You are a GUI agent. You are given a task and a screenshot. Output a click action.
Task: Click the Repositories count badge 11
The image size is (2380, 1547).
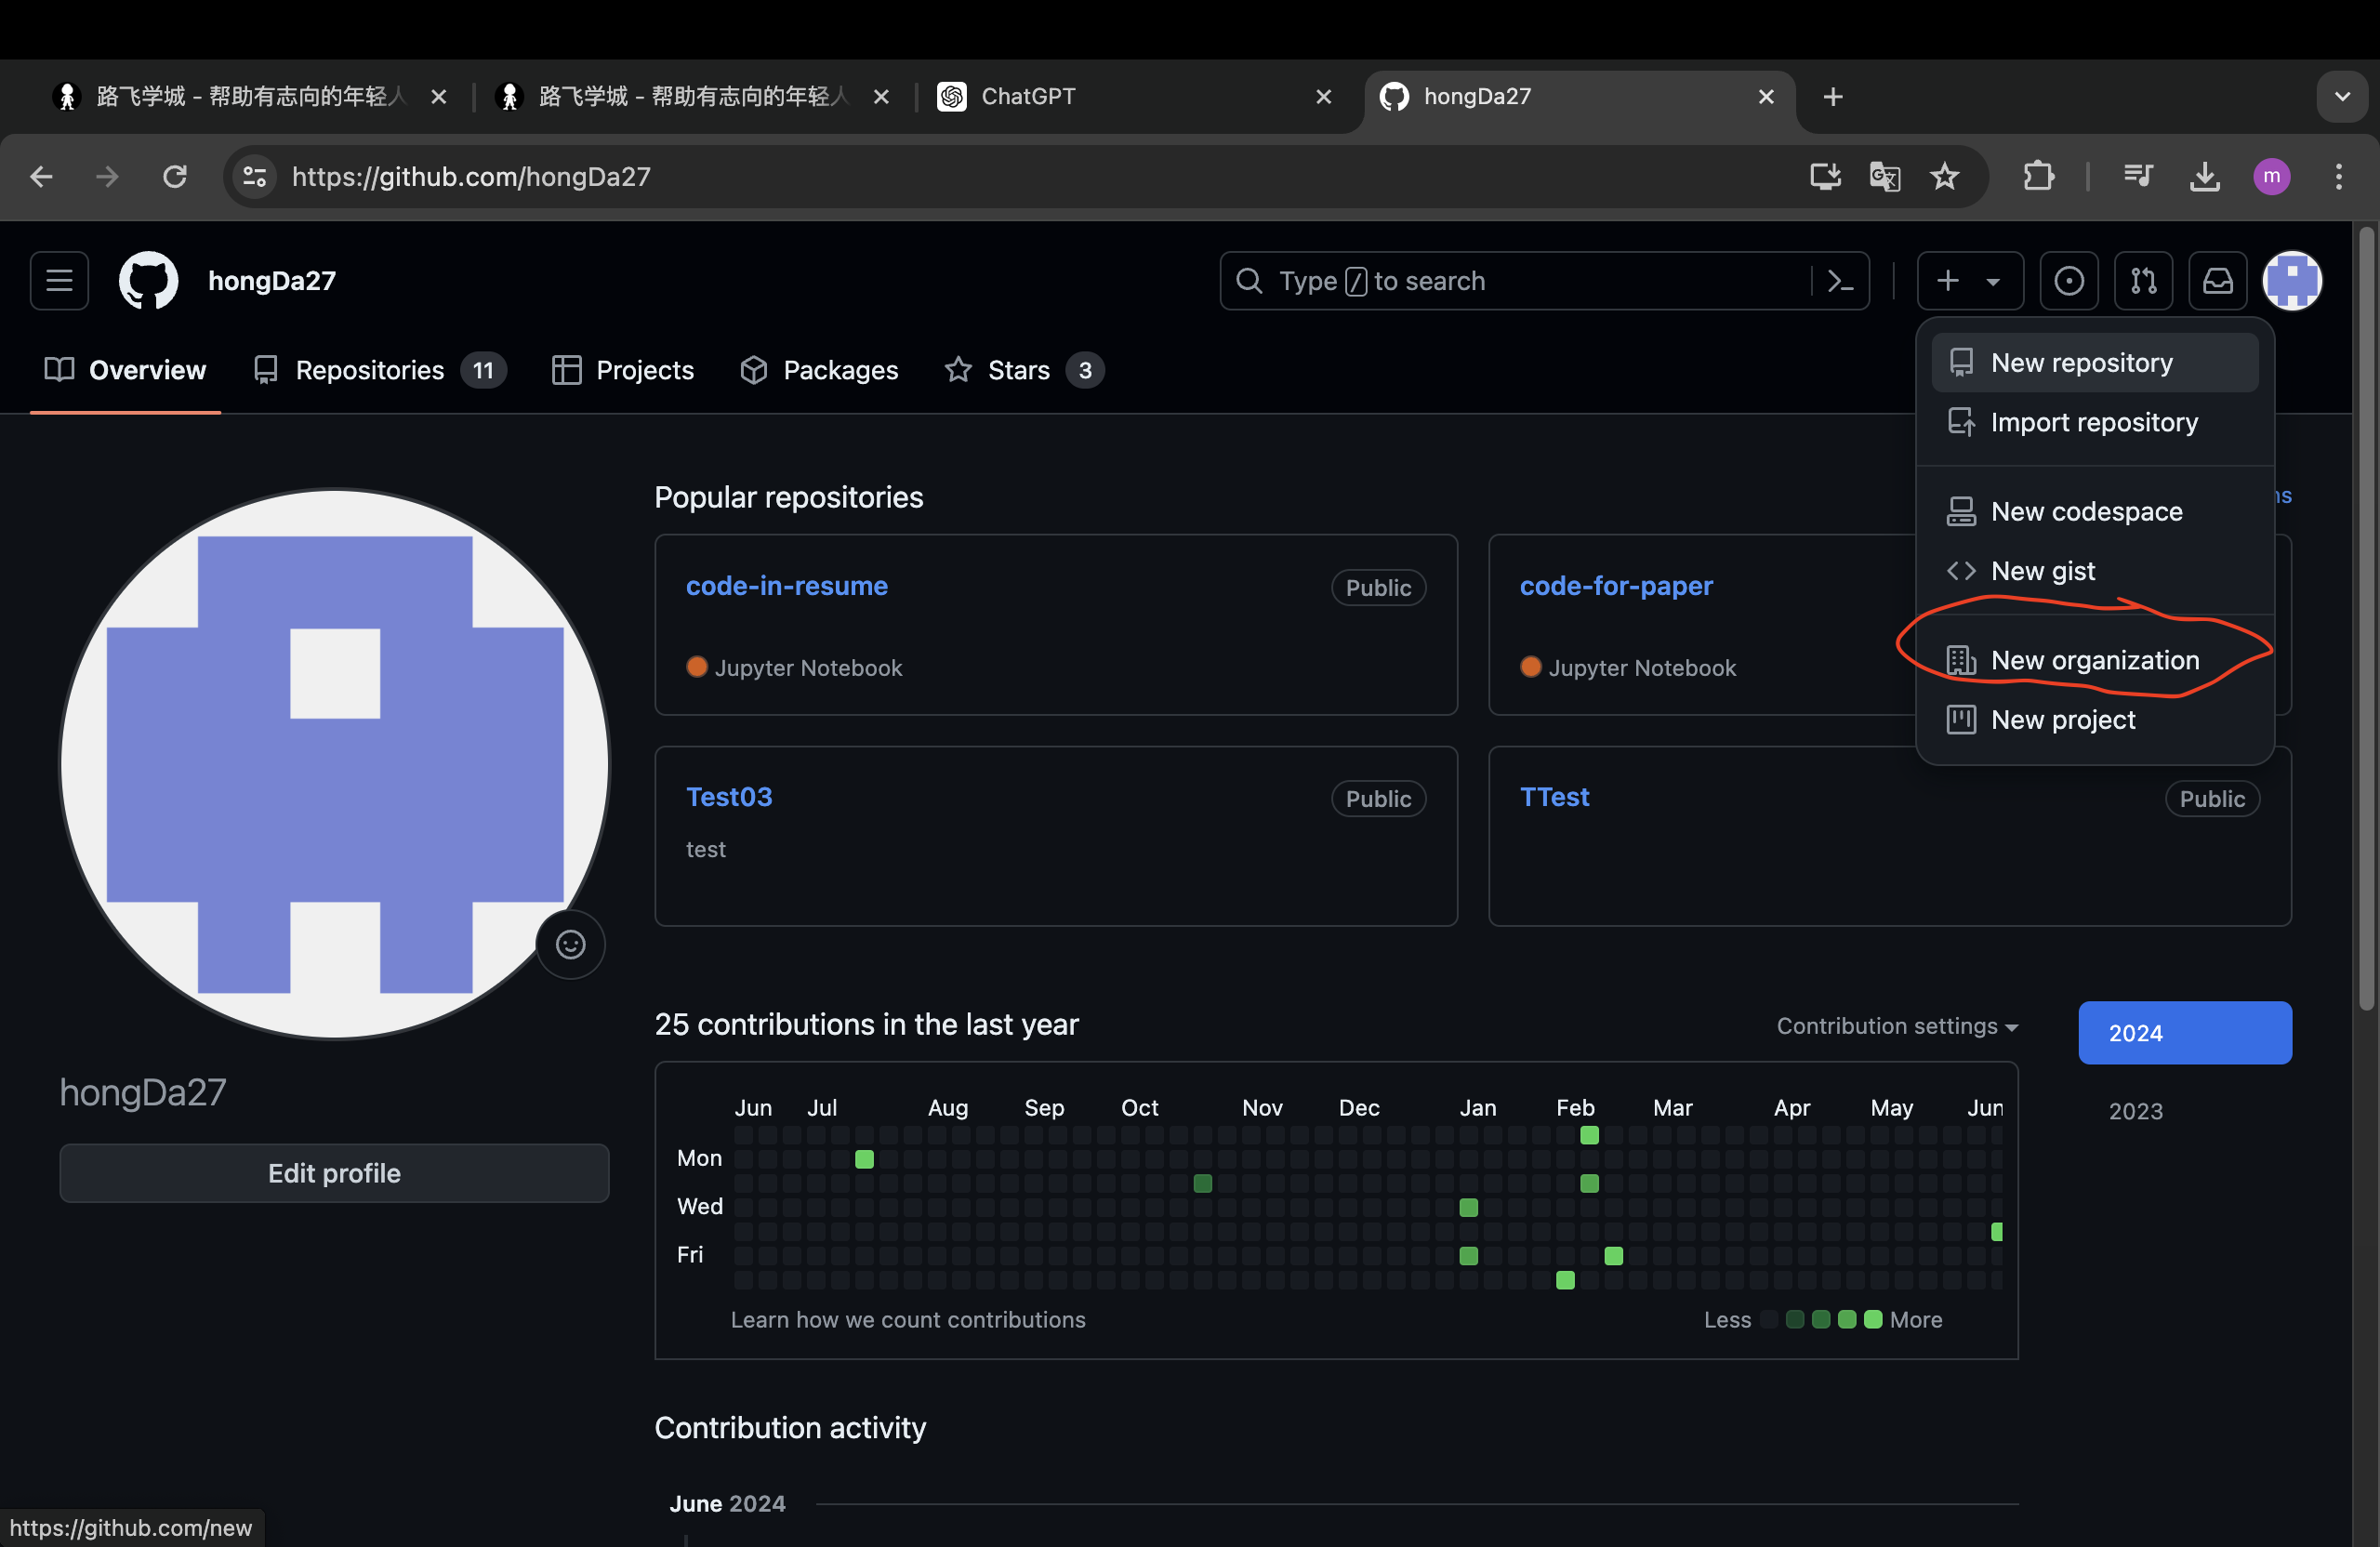coord(483,370)
